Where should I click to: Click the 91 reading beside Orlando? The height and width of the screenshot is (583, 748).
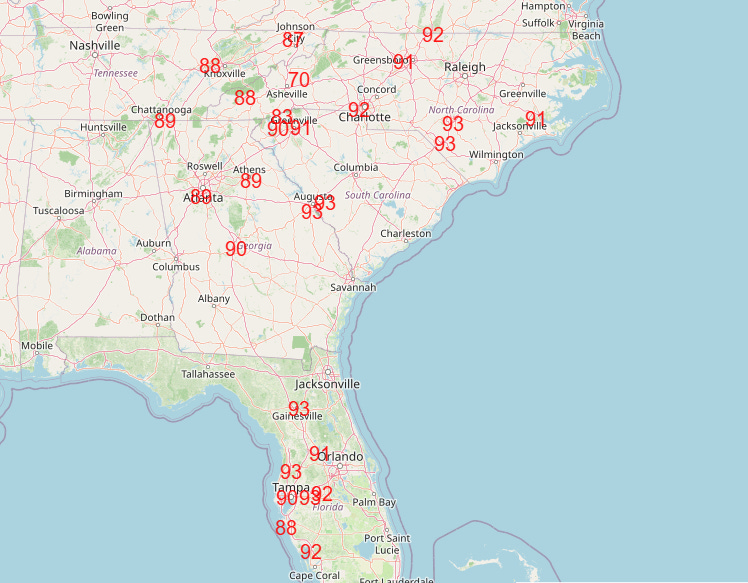(x=320, y=454)
